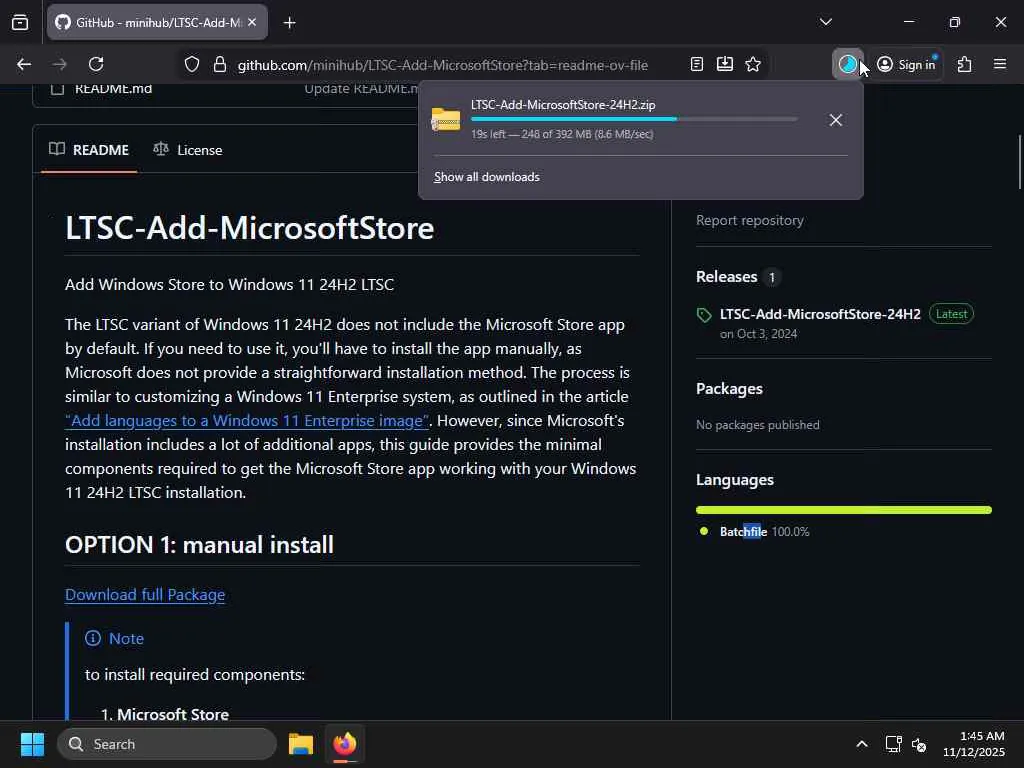Click Report repository link

click(750, 221)
